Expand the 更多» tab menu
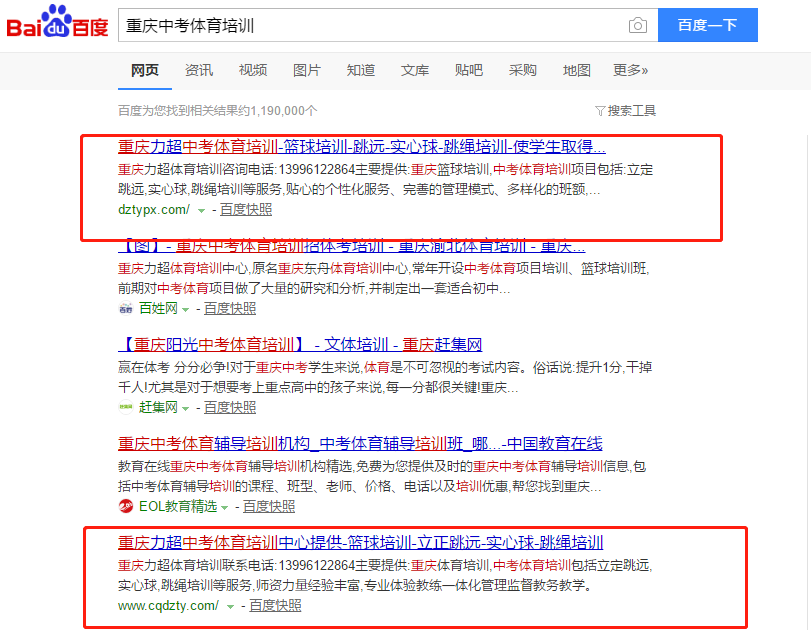Screen dimensions: 811x630 tap(630, 70)
